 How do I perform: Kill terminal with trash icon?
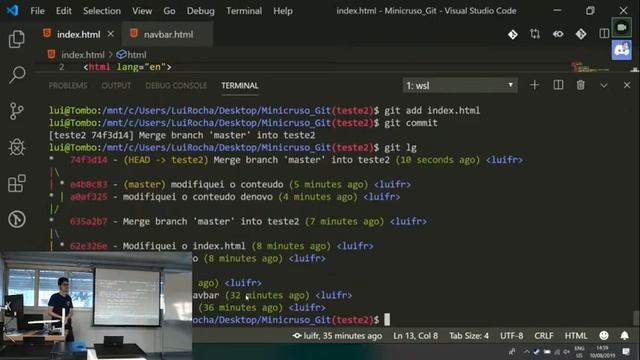(x=580, y=85)
